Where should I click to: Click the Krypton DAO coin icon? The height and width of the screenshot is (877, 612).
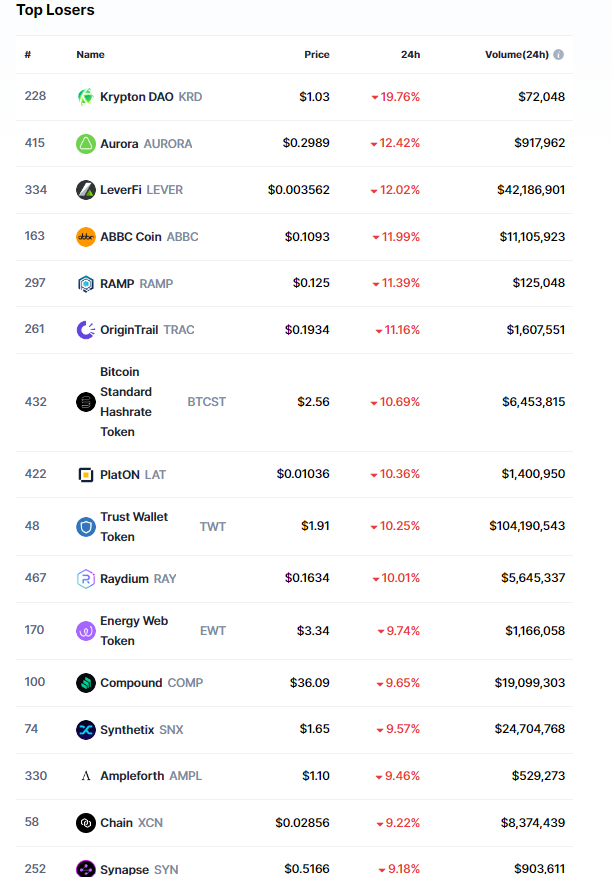[x=86, y=97]
